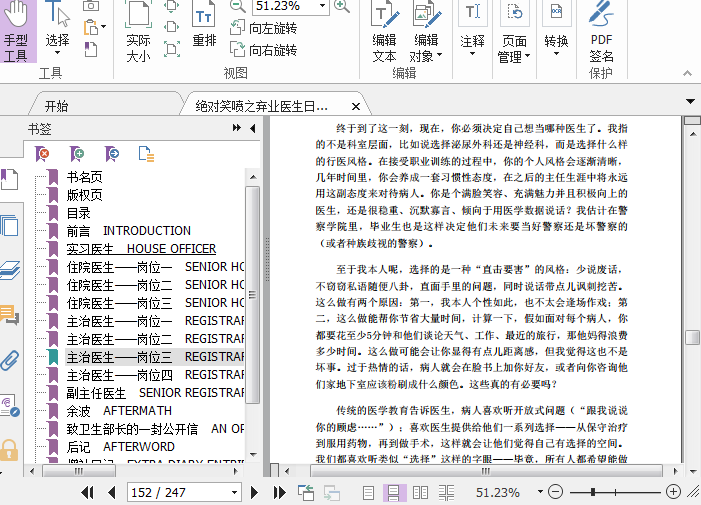701x505 pixels.
Task: Activate the Hand tool
Action: [x=18, y=30]
